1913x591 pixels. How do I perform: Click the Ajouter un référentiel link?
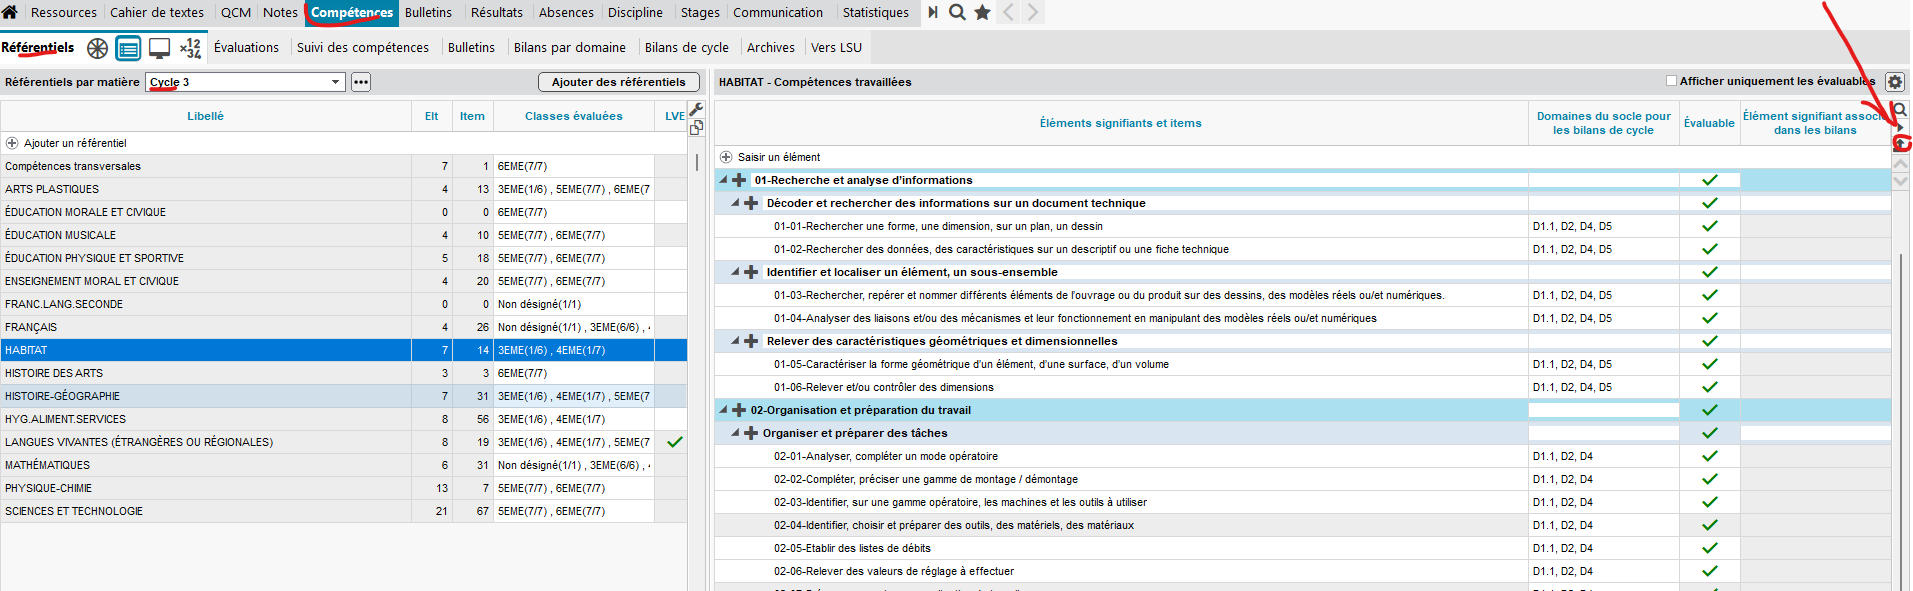point(75,143)
